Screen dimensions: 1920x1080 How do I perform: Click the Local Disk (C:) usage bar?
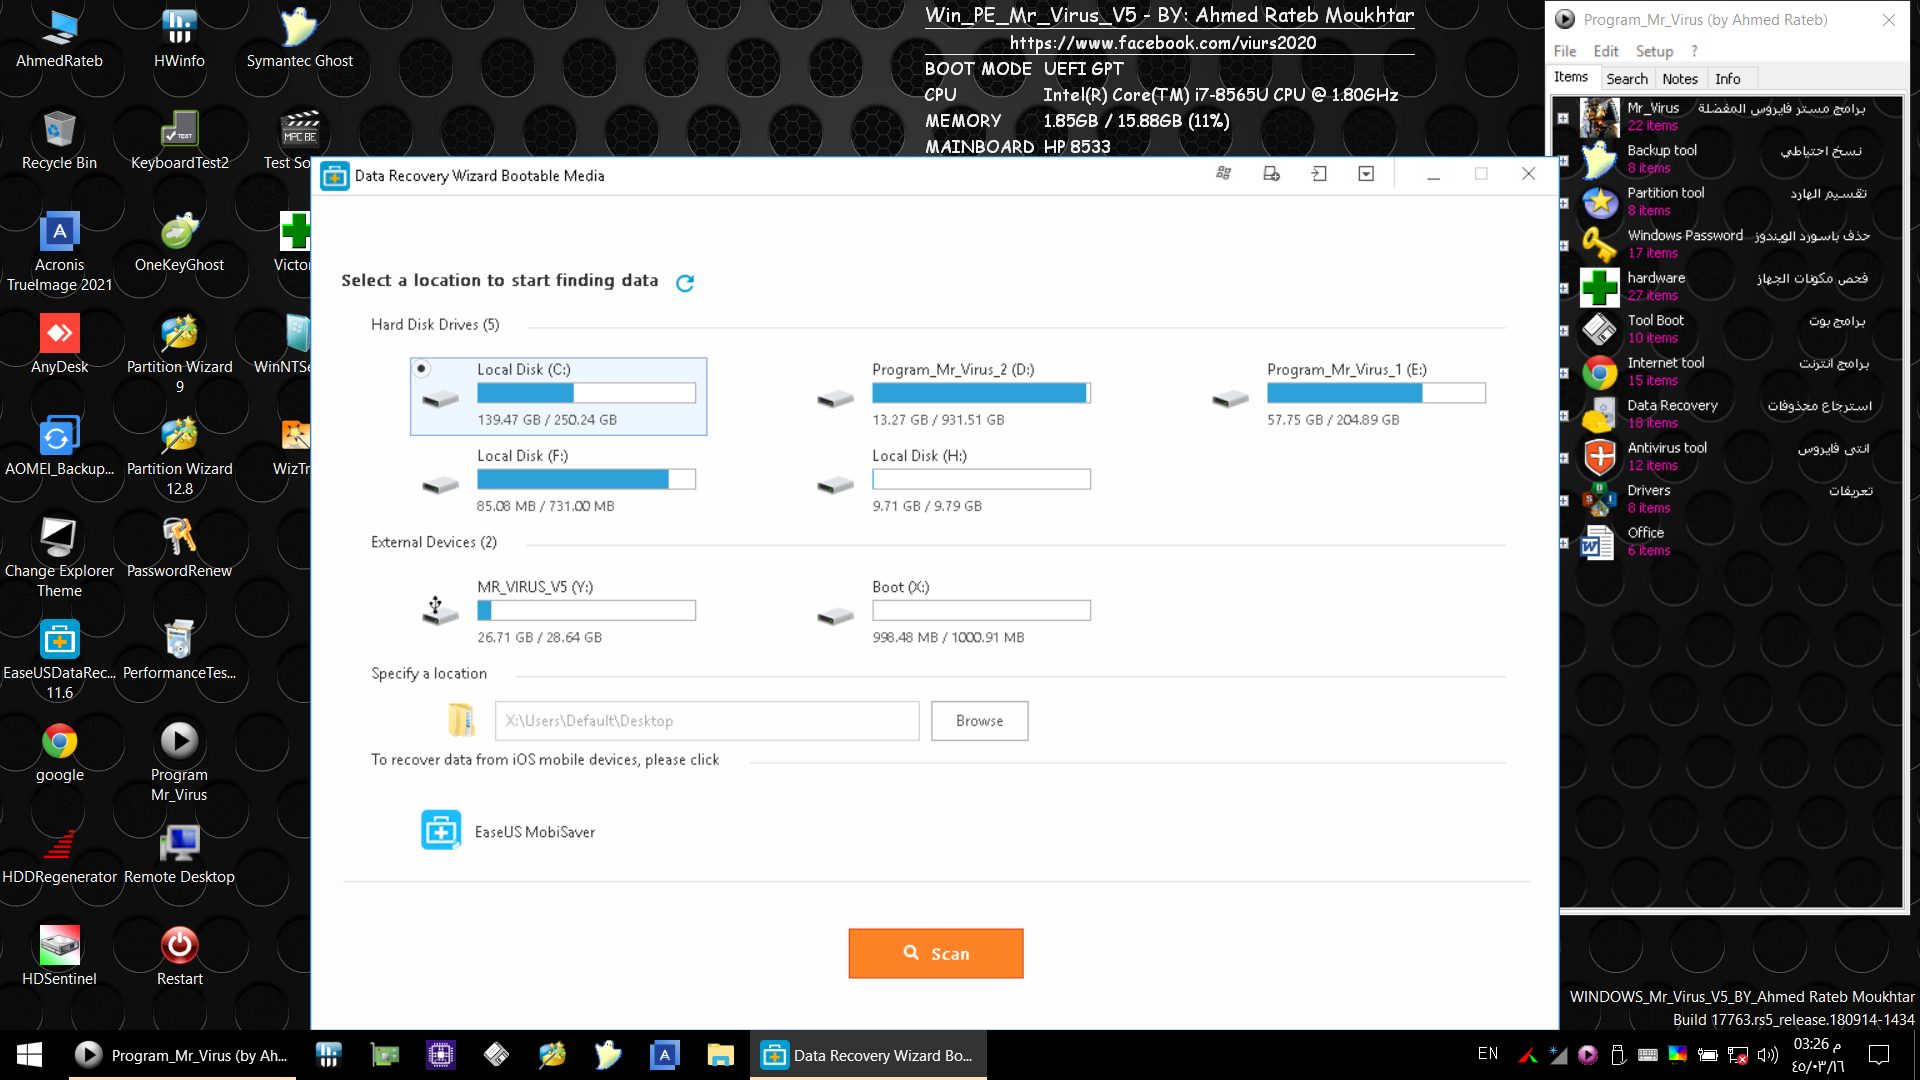(586, 393)
